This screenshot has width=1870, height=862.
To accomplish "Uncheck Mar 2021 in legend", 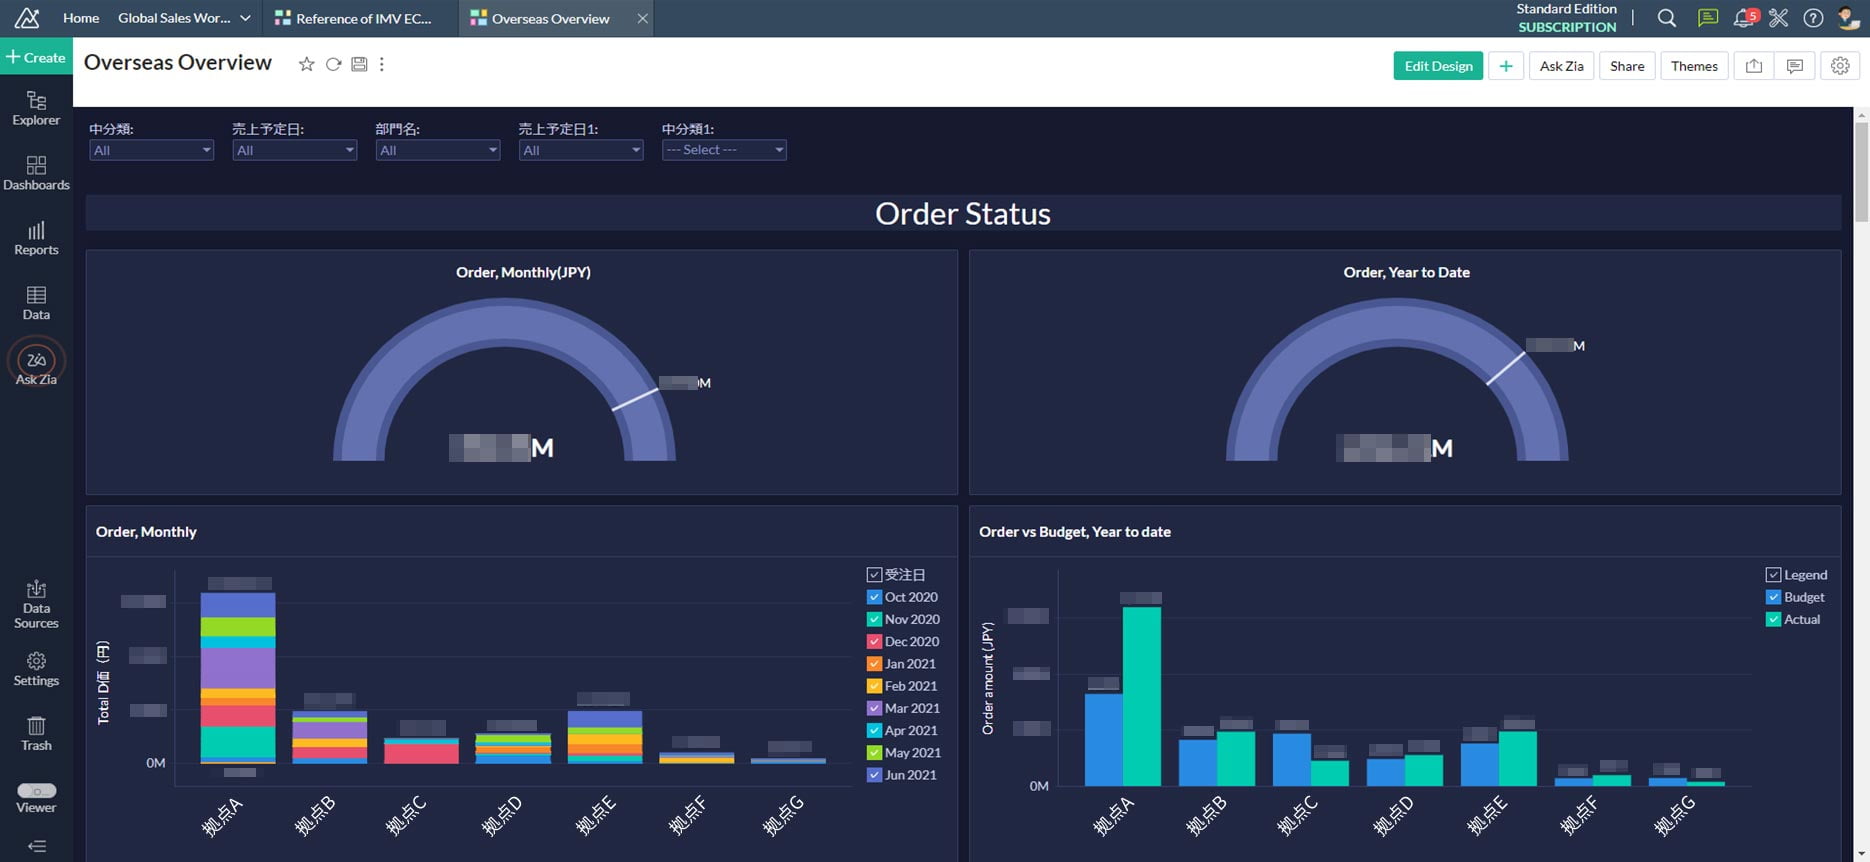I will [x=874, y=708].
